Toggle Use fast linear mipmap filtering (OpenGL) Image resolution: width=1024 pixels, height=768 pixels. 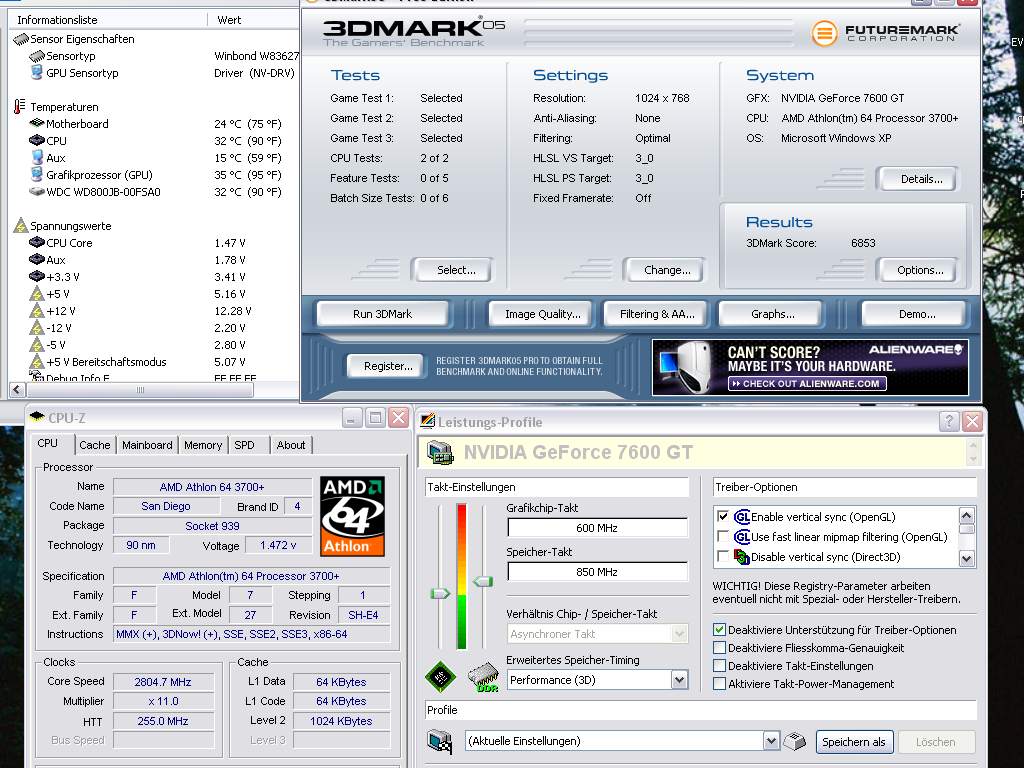pos(723,536)
